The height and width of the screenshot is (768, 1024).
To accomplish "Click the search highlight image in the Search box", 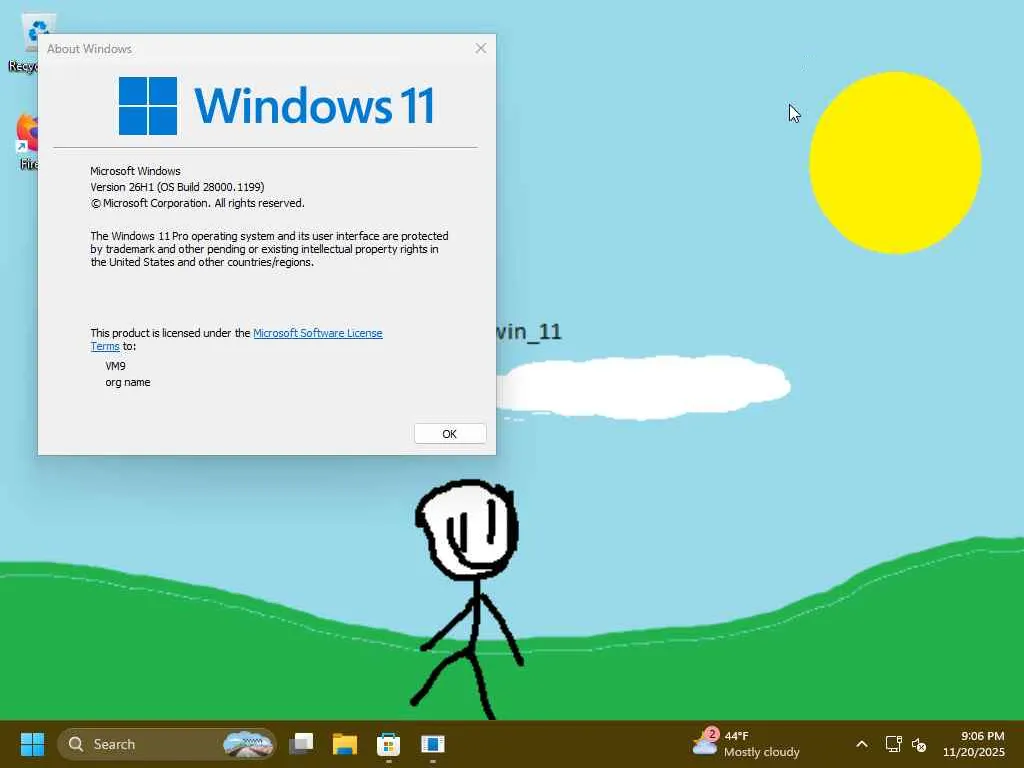I will point(248,744).
